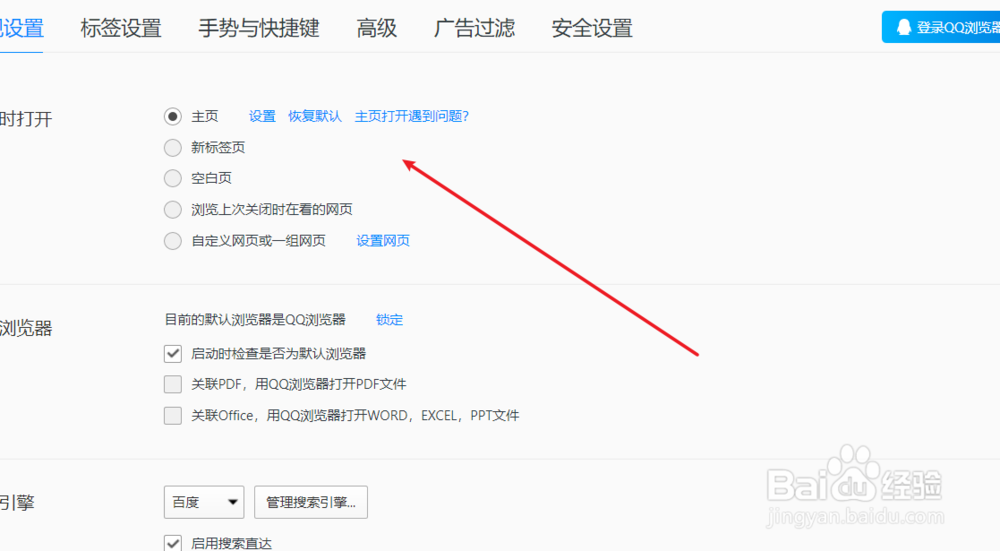Click the 设置 link beside 主页
This screenshot has height=551, width=1000.
tap(262, 116)
